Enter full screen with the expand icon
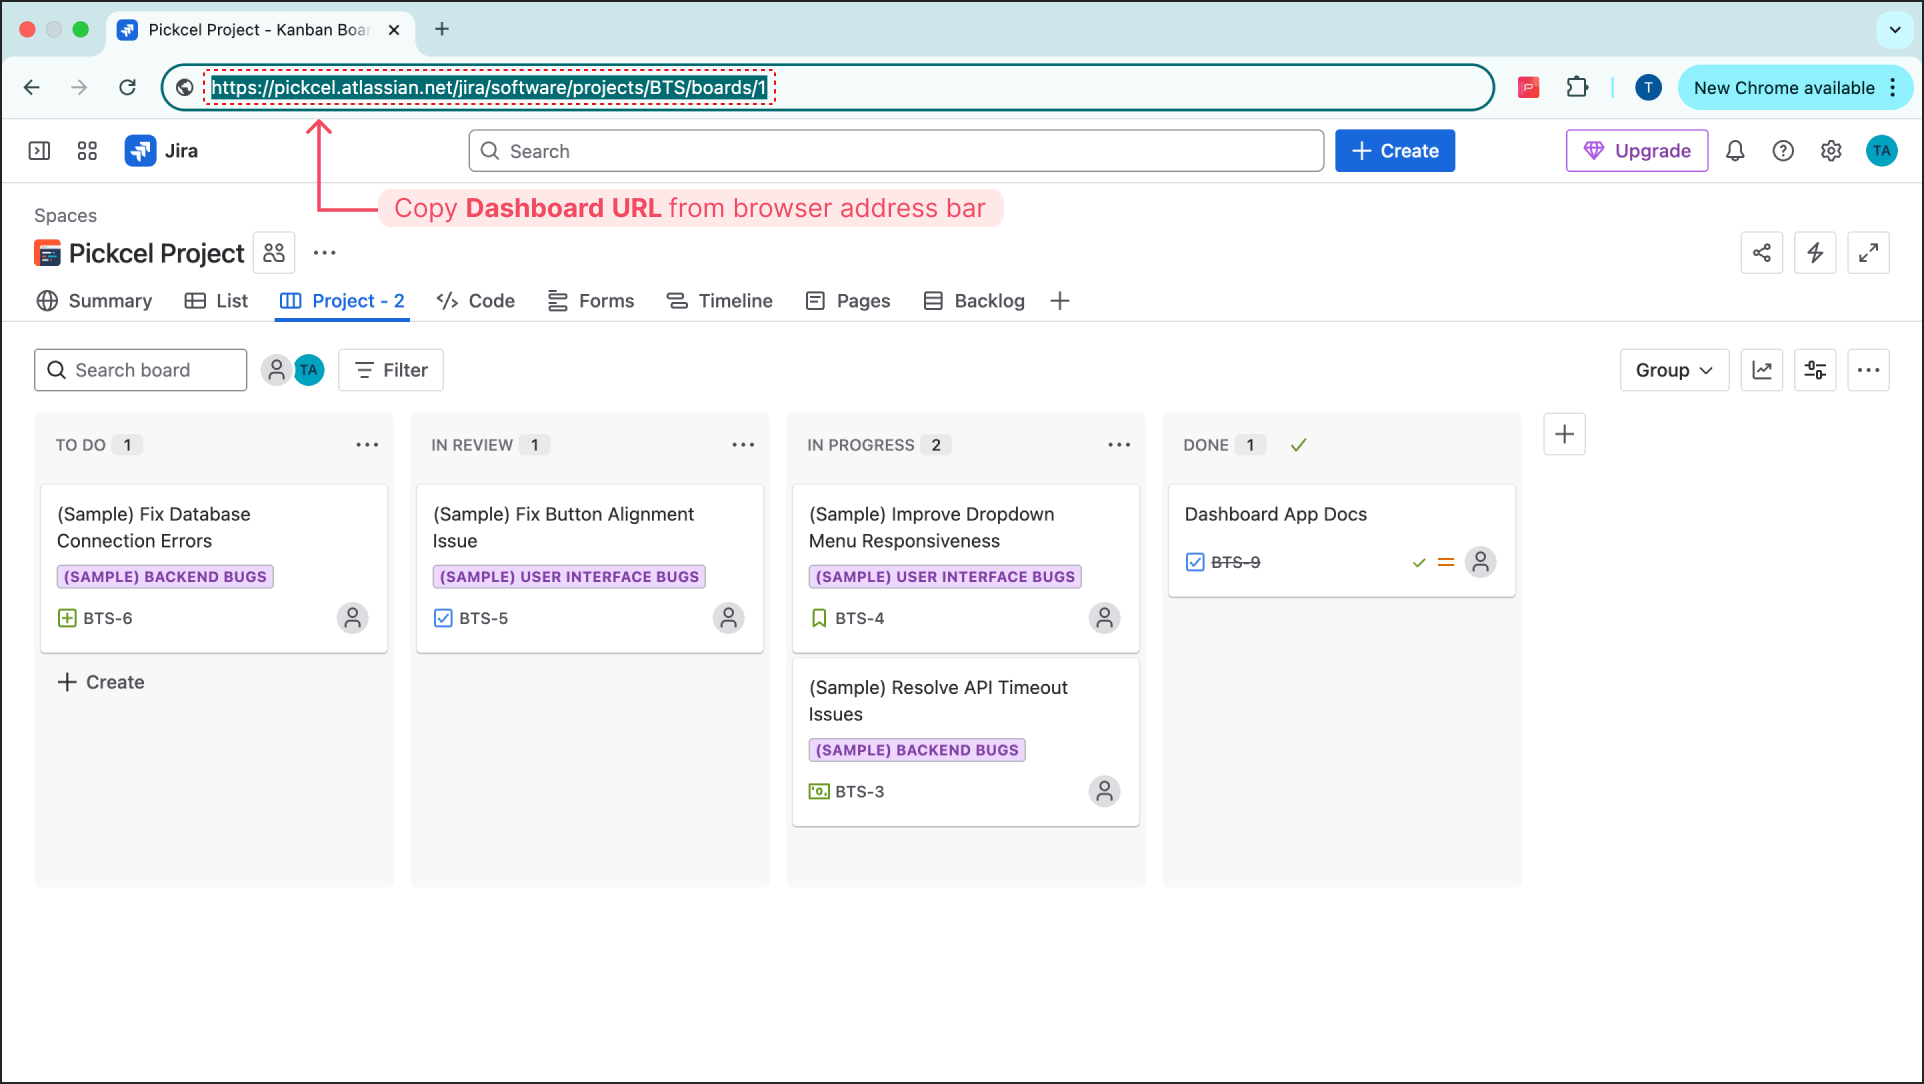This screenshot has height=1084, width=1924. pyautogui.click(x=1868, y=252)
